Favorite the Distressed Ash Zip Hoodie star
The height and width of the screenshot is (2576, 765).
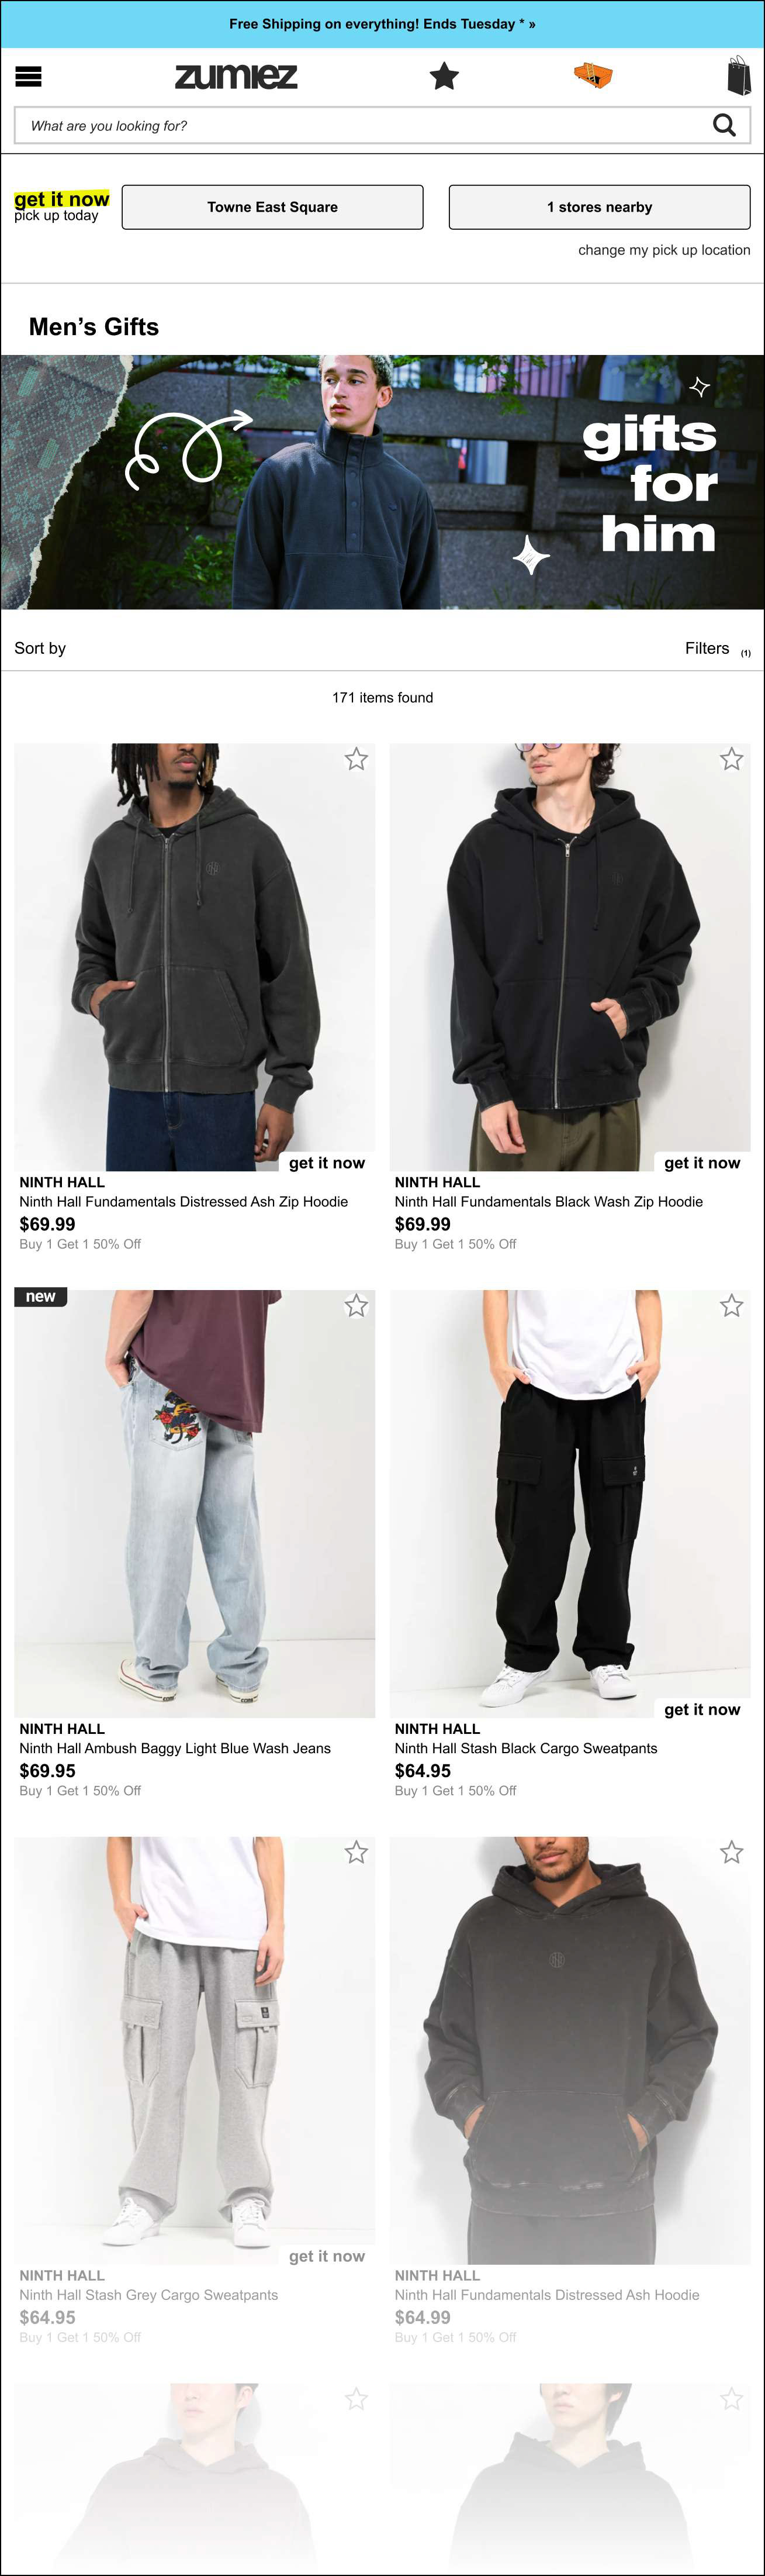(x=356, y=759)
